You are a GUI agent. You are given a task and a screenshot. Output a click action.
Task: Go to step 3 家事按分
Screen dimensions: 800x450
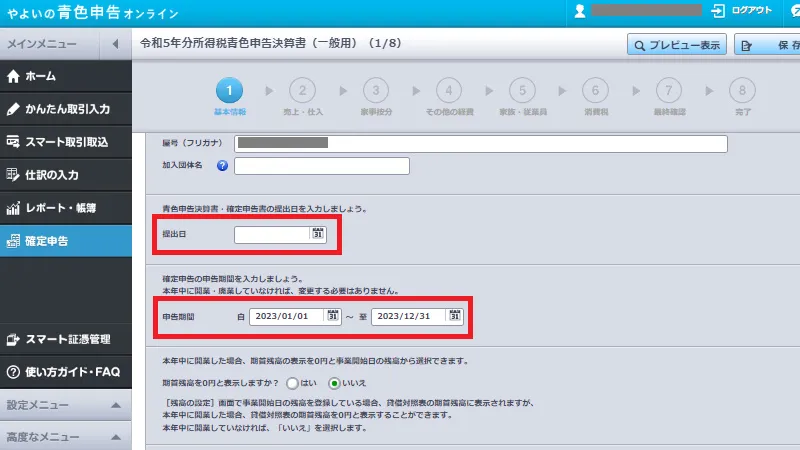[376, 91]
